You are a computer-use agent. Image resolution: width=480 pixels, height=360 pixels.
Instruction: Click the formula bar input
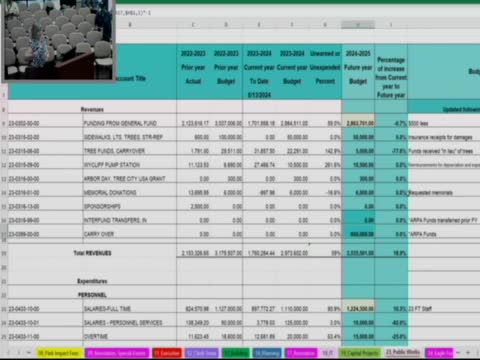(297, 13)
